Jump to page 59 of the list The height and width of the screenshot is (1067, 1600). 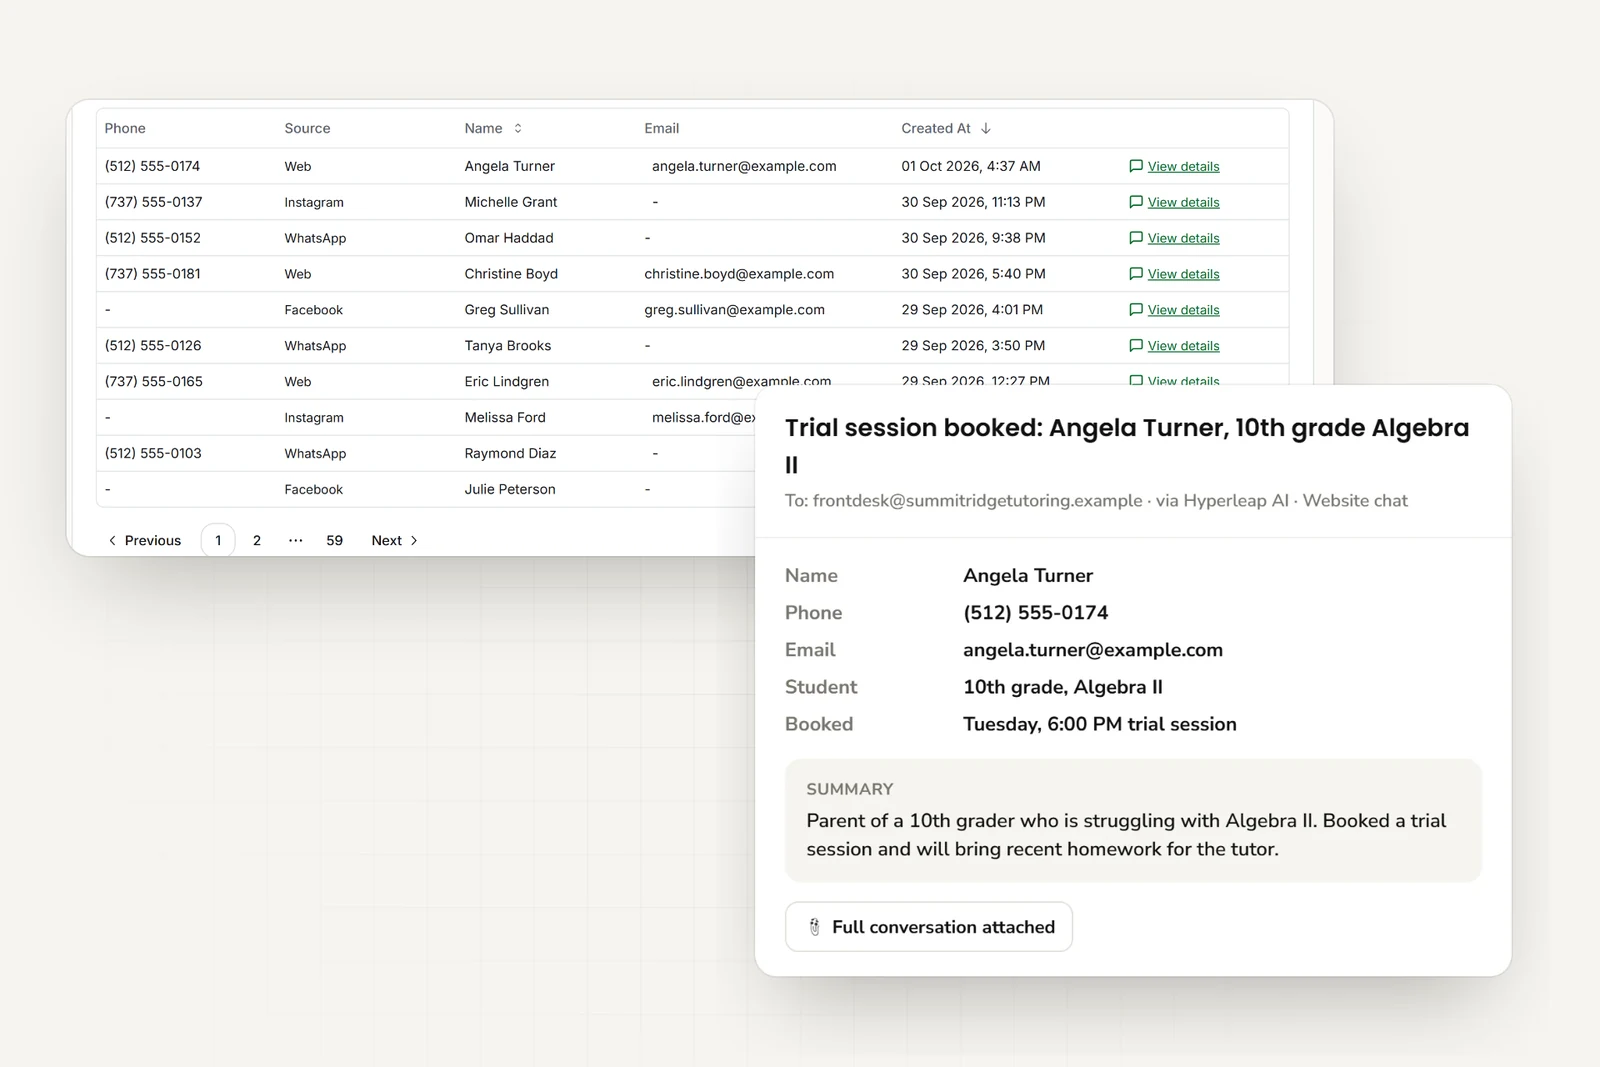tap(335, 541)
